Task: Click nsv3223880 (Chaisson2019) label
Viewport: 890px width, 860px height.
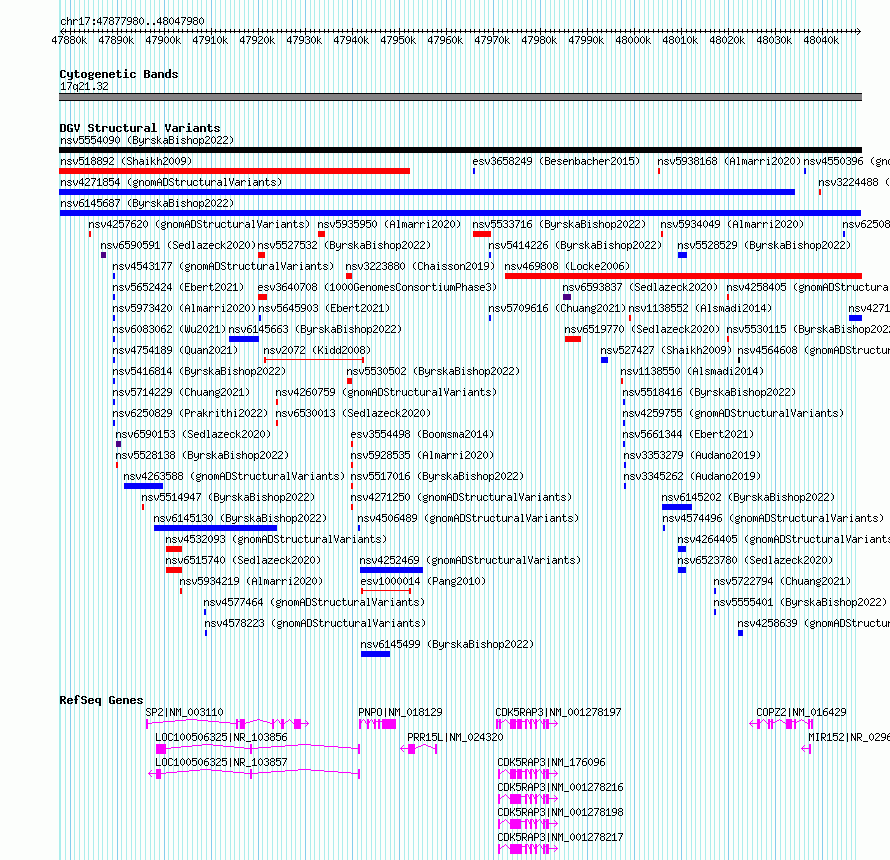Action: click(420, 266)
